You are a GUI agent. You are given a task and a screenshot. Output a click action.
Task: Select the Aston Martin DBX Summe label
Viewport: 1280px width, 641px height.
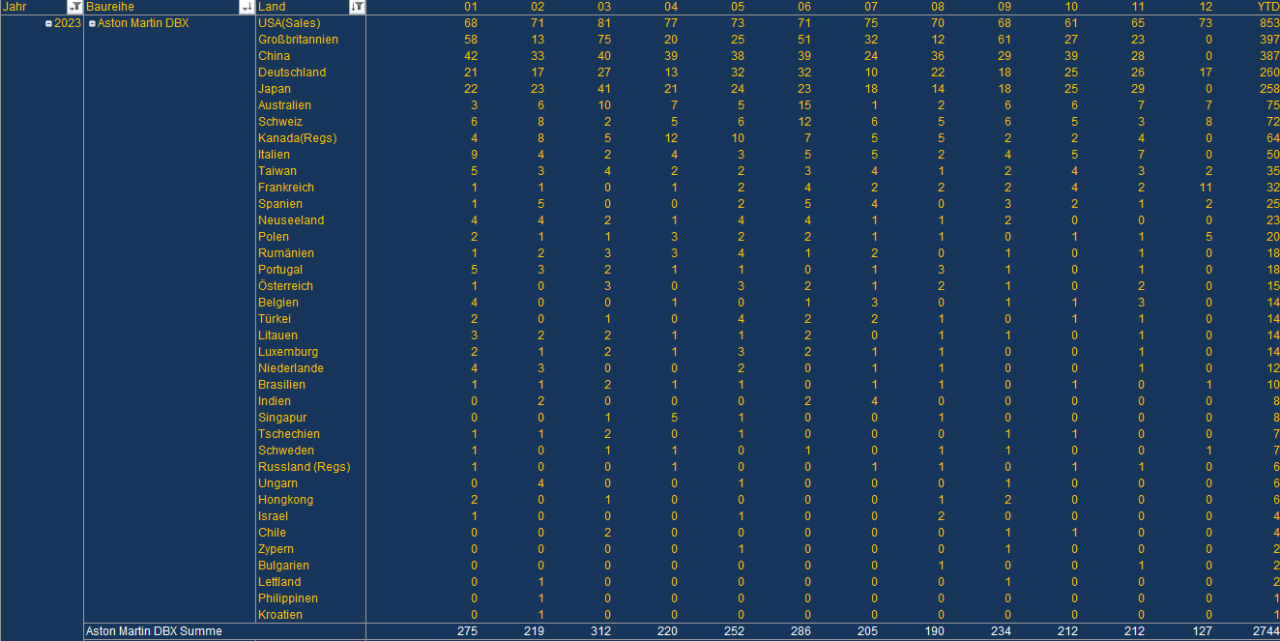[x=154, y=631]
